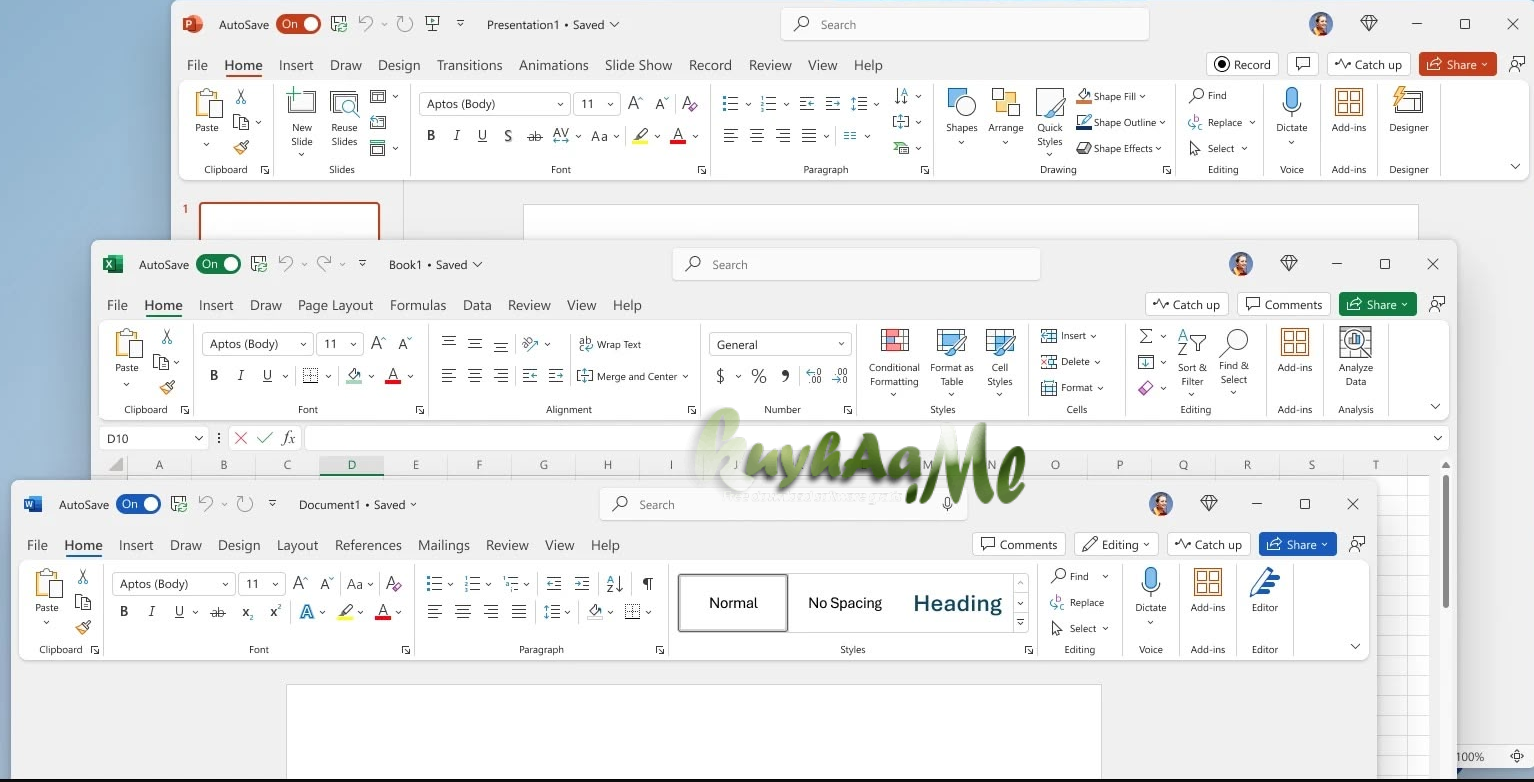
Task: Click Record button in PowerPoint
Action: [1242, 64]
